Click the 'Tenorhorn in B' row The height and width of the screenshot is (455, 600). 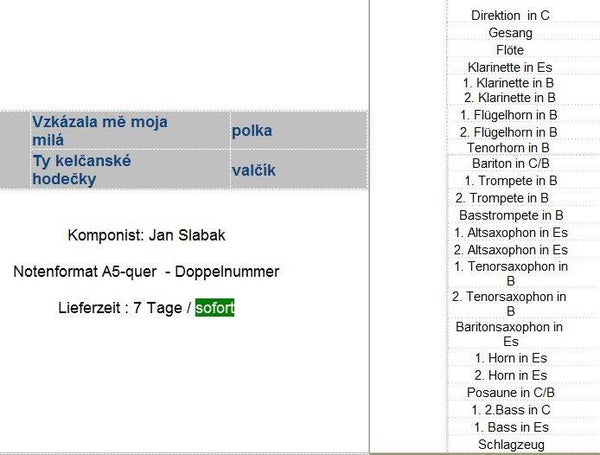click(510, 148)
